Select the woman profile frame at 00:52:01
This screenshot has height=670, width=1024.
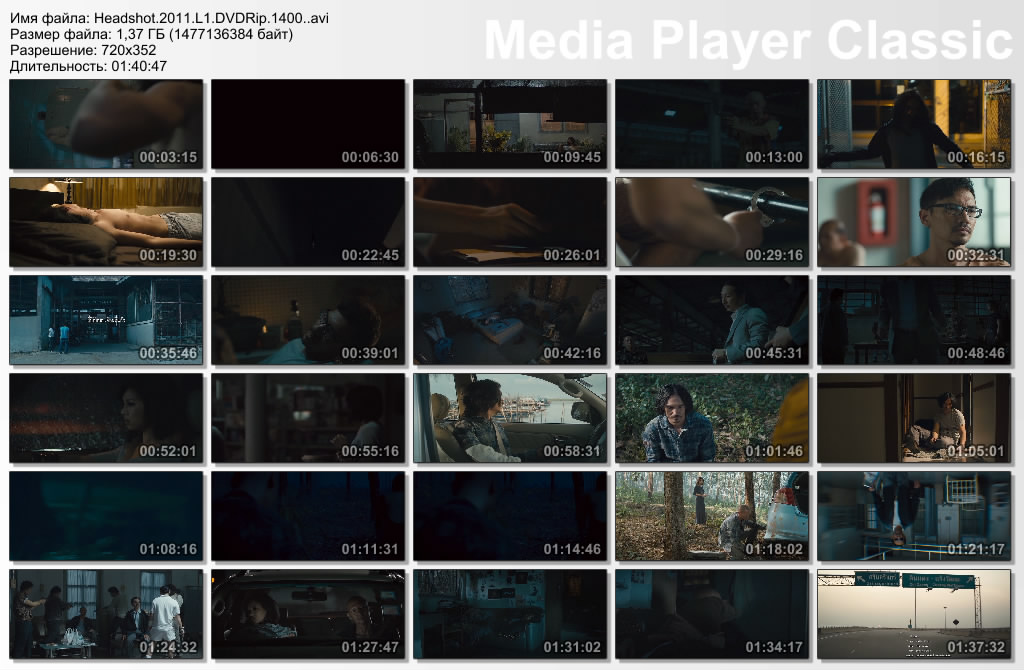click(106, 418)
